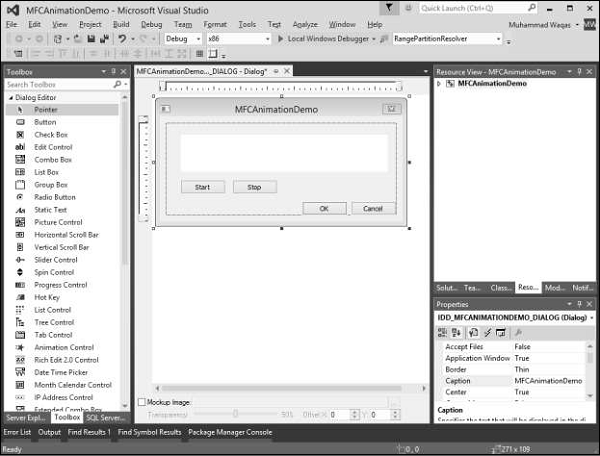Choose the Animation Control toolbox item
Image resolution: width=600 pixels, height=456 pixels.
62,348
